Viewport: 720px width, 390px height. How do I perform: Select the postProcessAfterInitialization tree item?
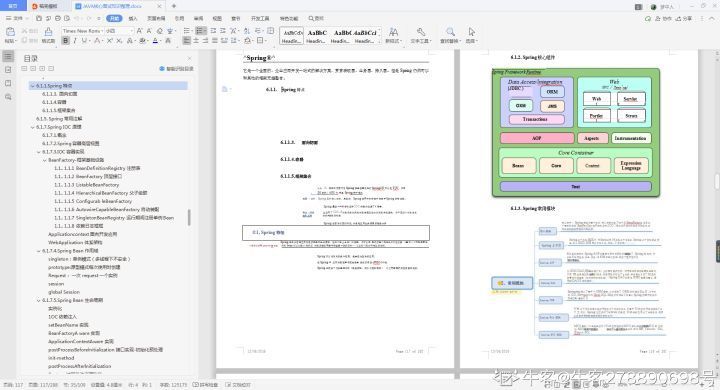(79, 367)
